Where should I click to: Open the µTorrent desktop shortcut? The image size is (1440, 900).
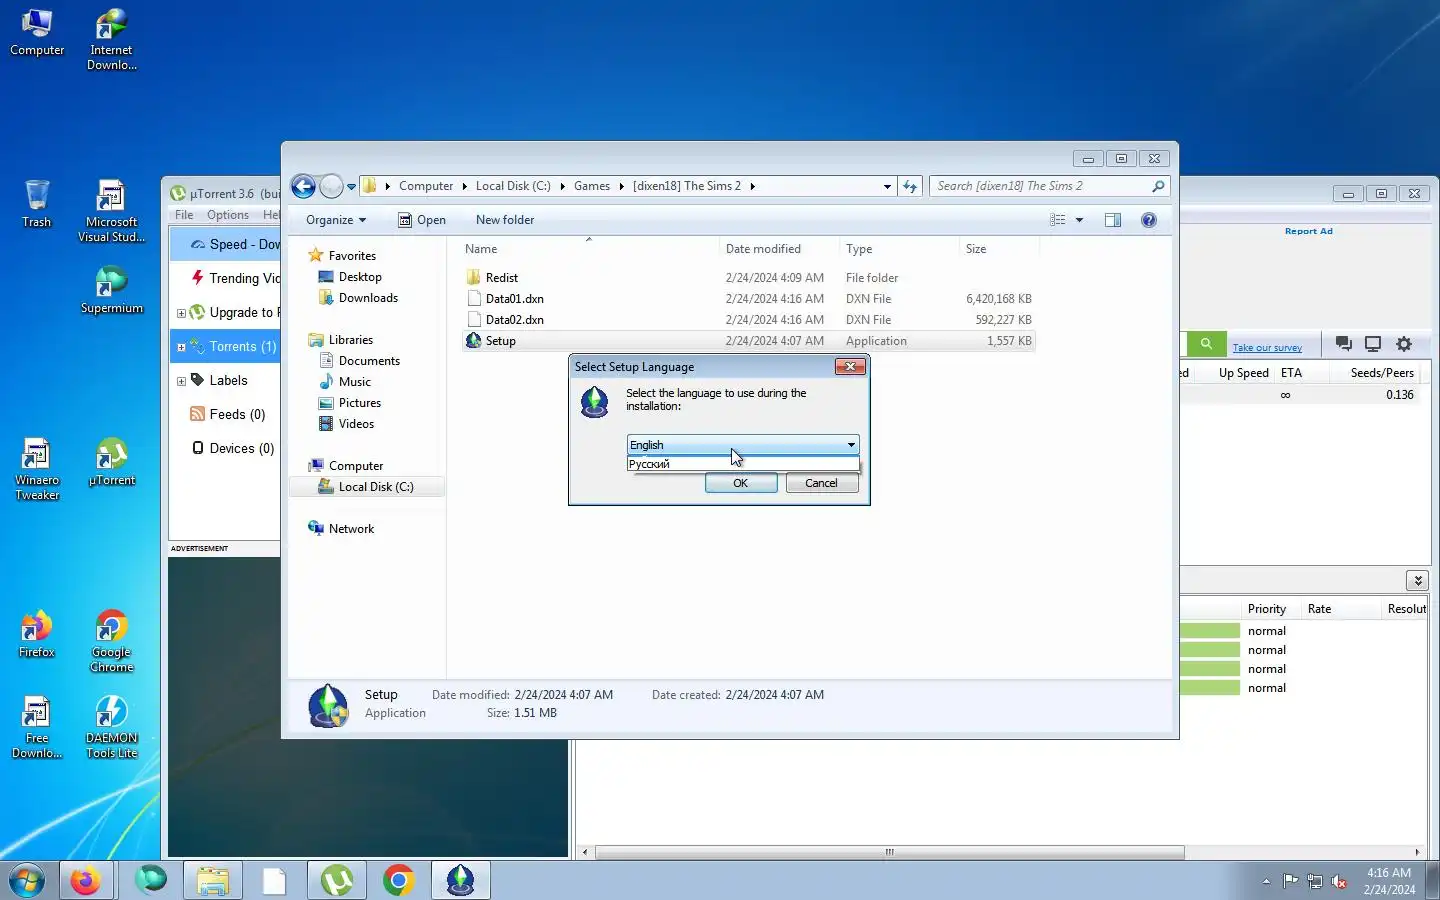pos(111,462)
